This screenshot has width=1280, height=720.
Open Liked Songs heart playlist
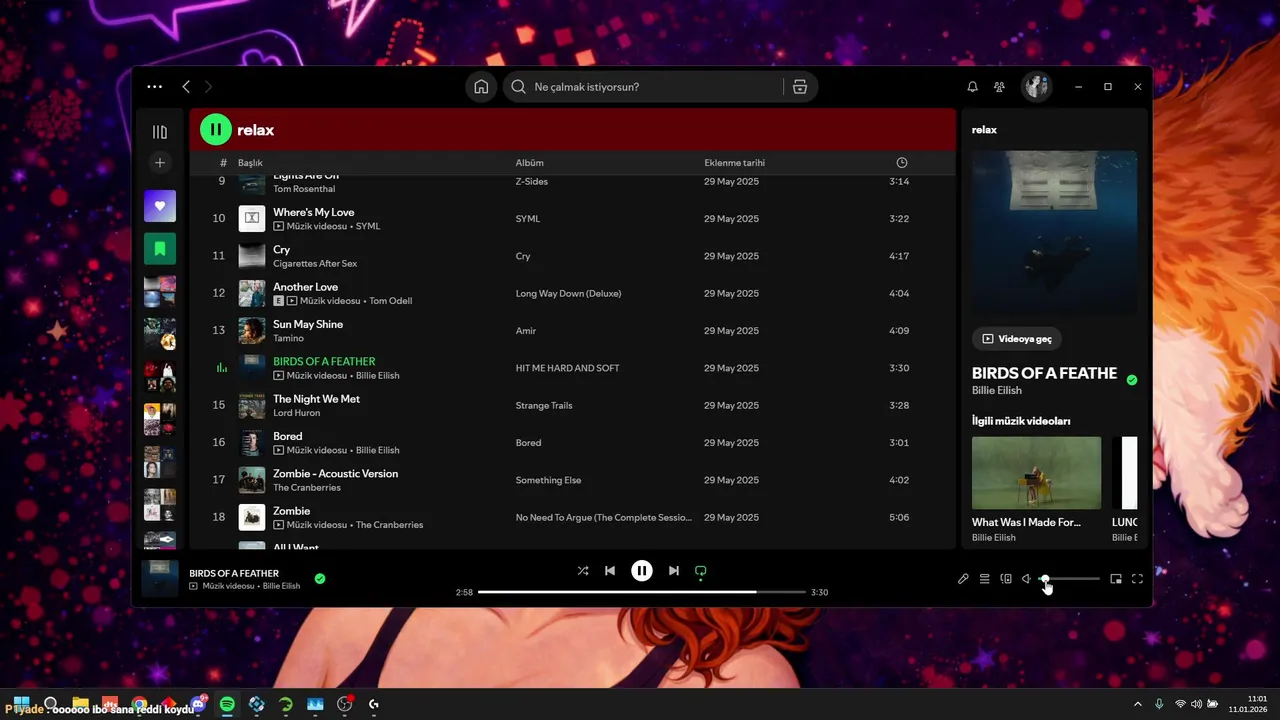click(160, 206)
